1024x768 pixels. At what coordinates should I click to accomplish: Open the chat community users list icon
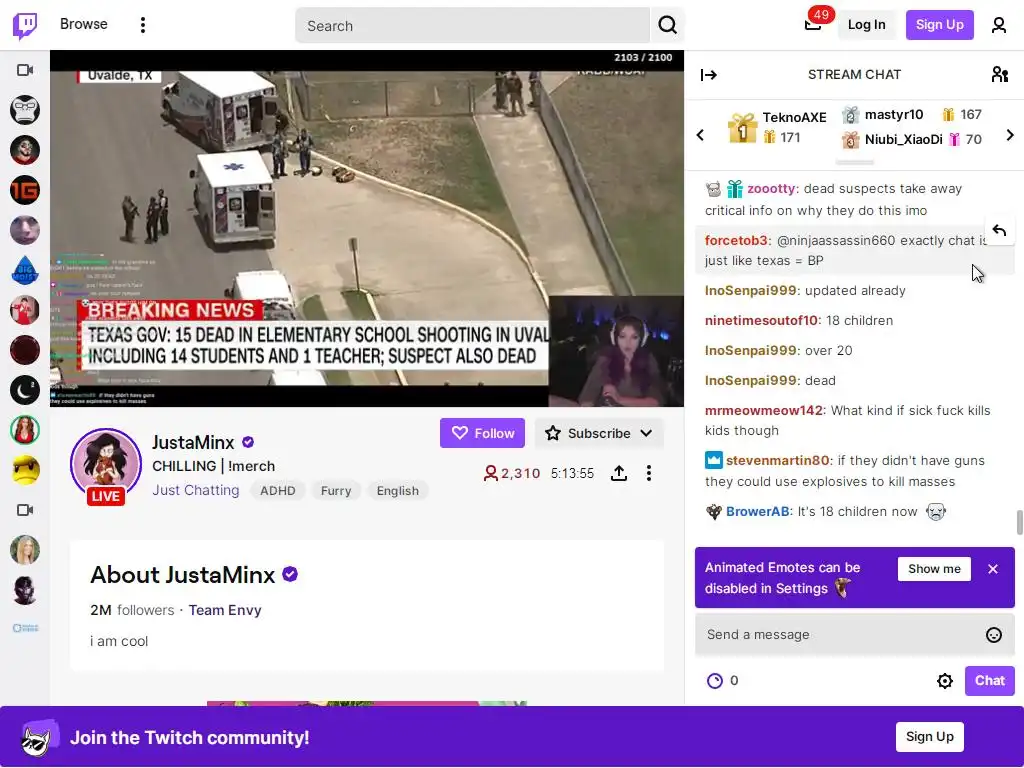point(999,74)
